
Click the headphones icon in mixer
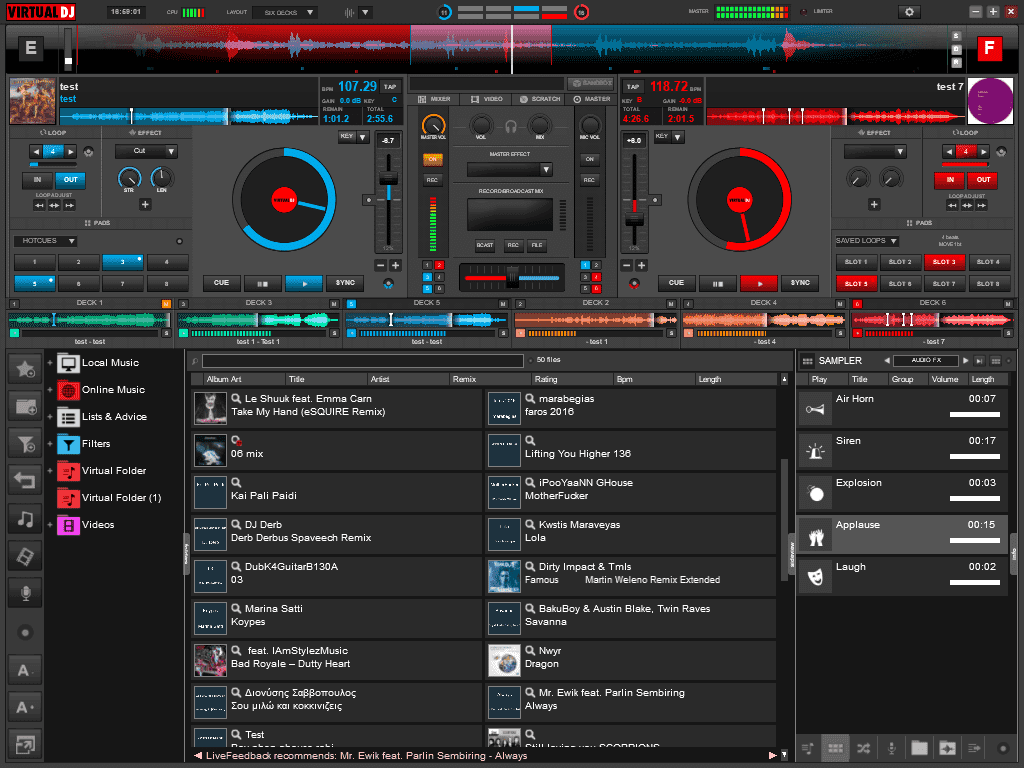tap(511, 127)
